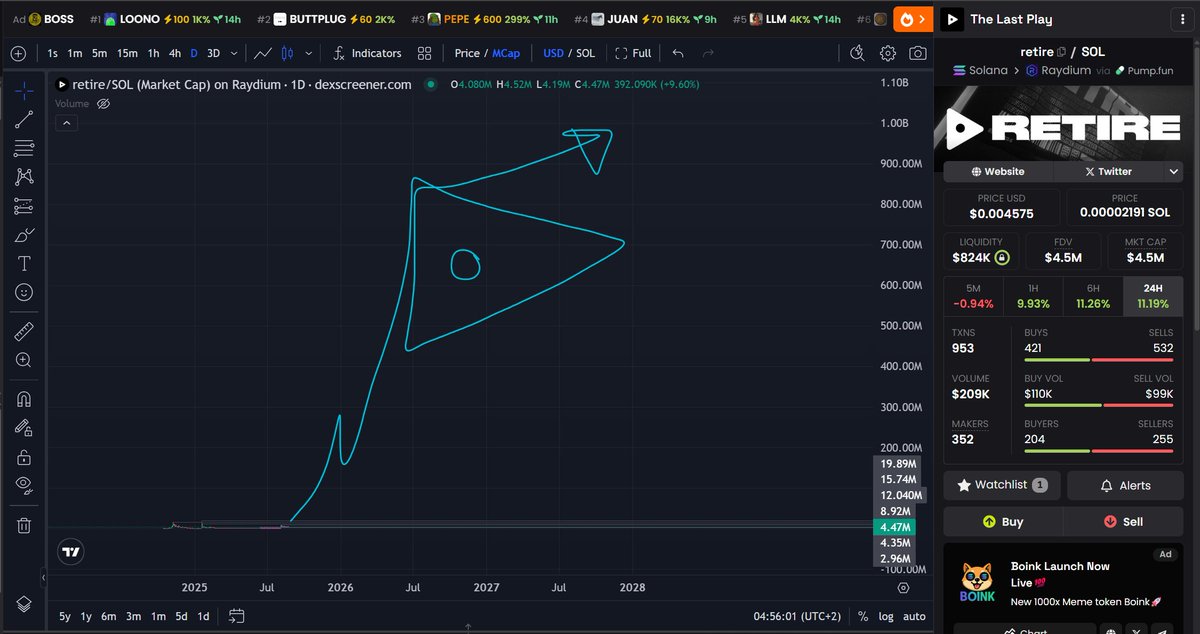1200x634 pixels.
Task: Activate the zoom in tool
Action: pyautogui.click(x=24, y=360)
